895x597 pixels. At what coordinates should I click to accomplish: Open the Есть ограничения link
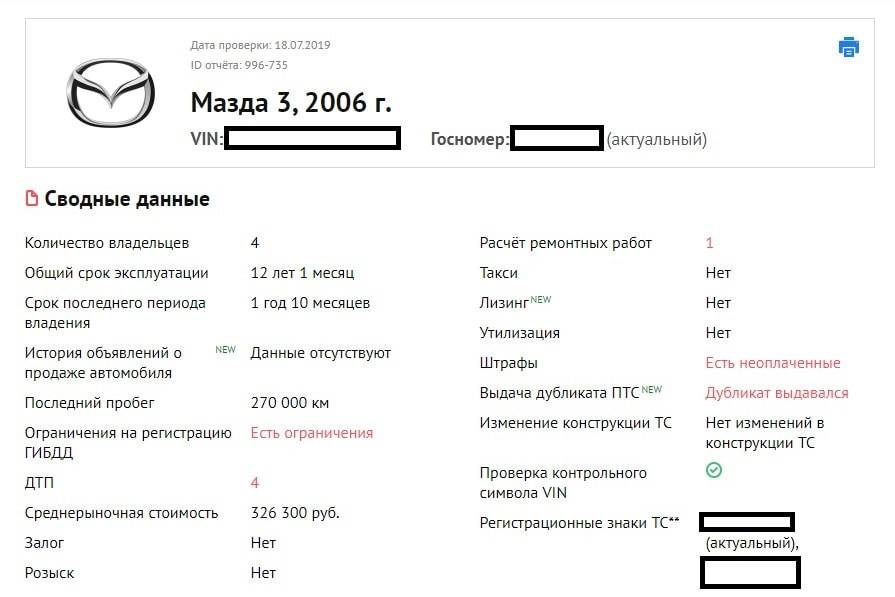click(x=311, y=433)
